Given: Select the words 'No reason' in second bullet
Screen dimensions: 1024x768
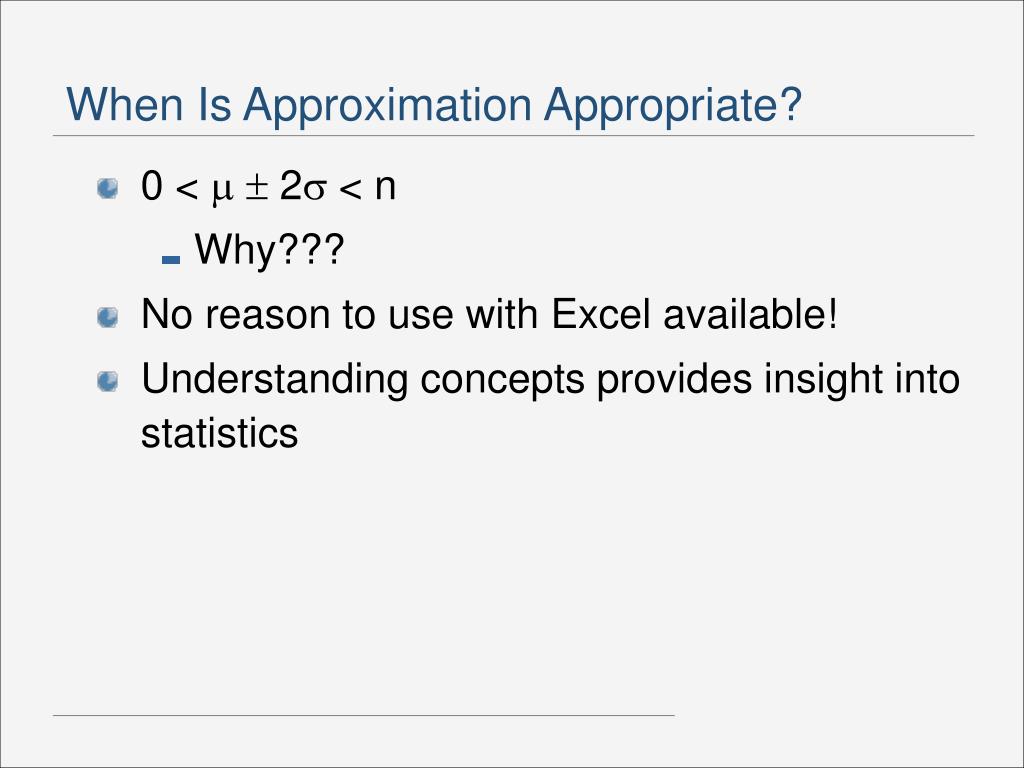Looking at the screenshot, I should (x=235, y=314).
